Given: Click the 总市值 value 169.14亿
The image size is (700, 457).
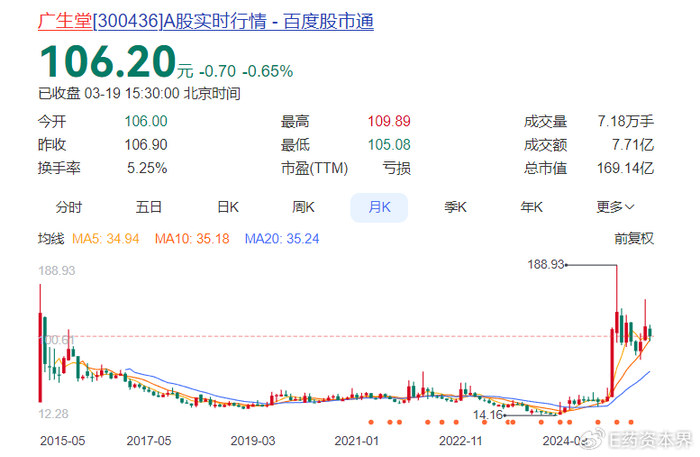Looking at the screenshot, I should 625,168.
